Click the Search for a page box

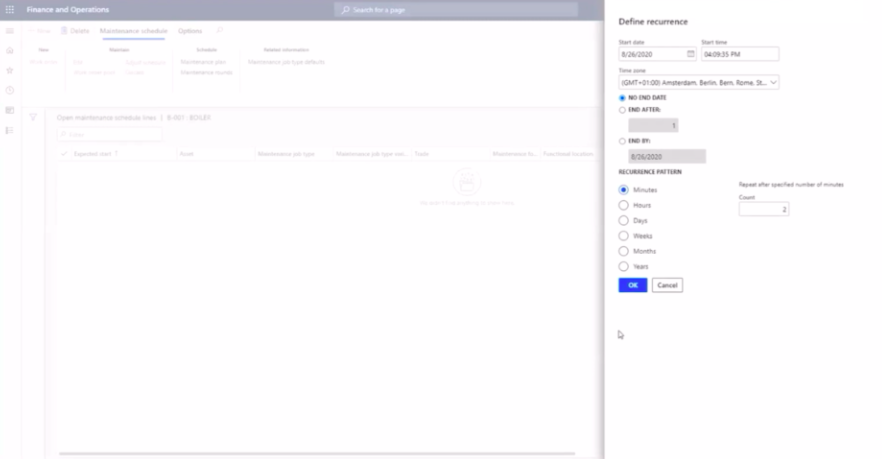click(x=456, y=10)
